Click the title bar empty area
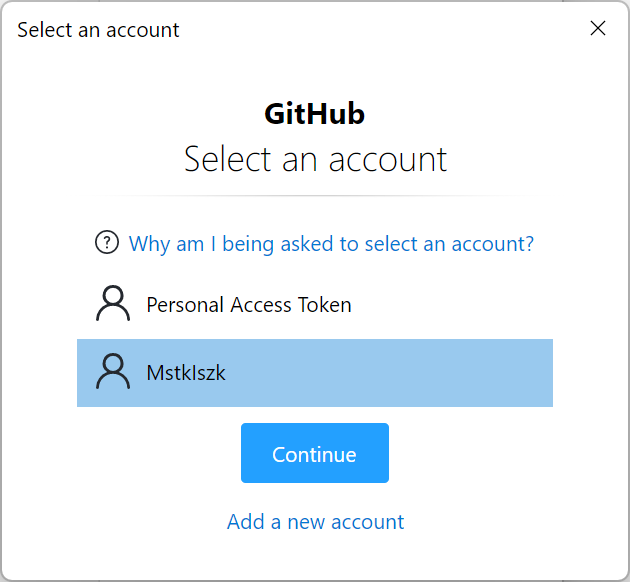The width and height of the screenshot is (630, 582). click(382, 29)
